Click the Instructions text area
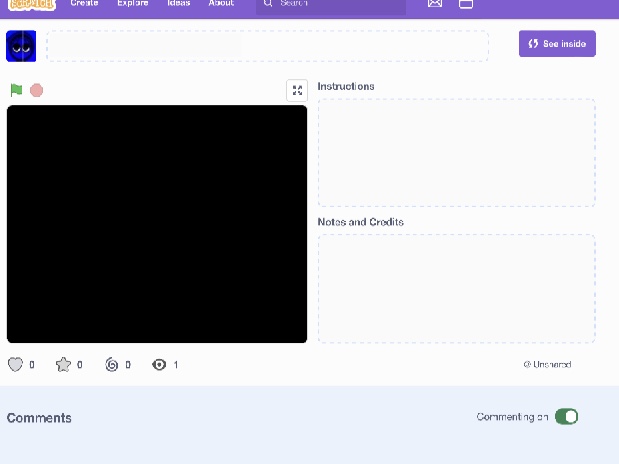 pos(456,153)
